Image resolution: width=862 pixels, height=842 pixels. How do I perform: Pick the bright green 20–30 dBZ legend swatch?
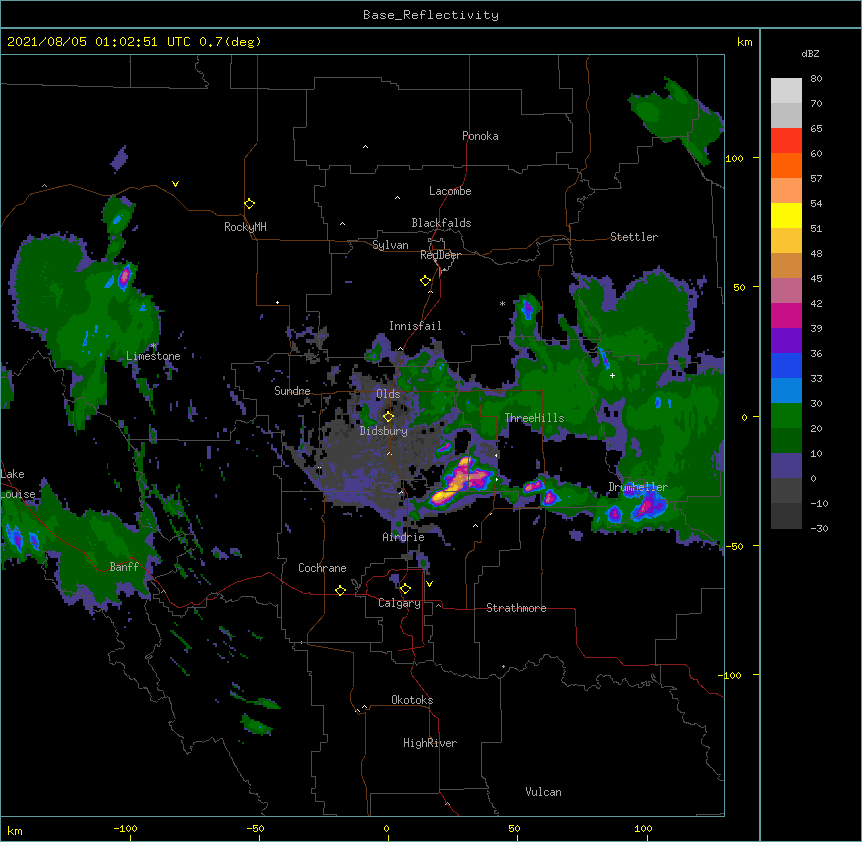786,416
